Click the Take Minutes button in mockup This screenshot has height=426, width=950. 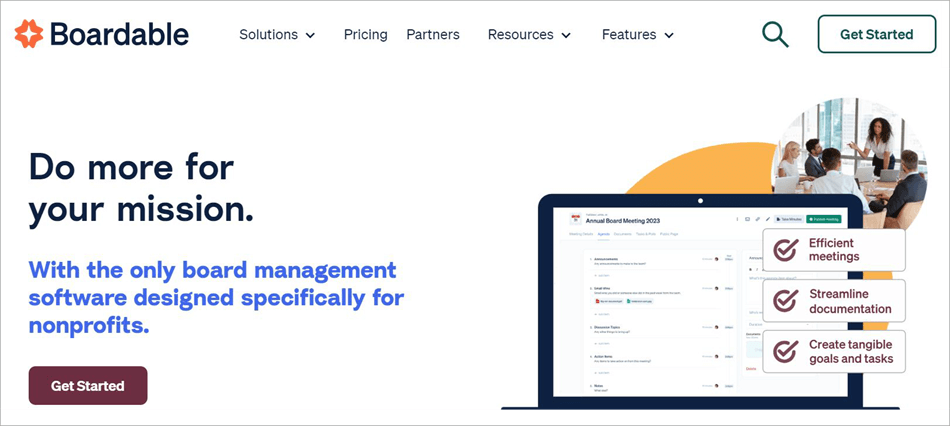point(789,219)
